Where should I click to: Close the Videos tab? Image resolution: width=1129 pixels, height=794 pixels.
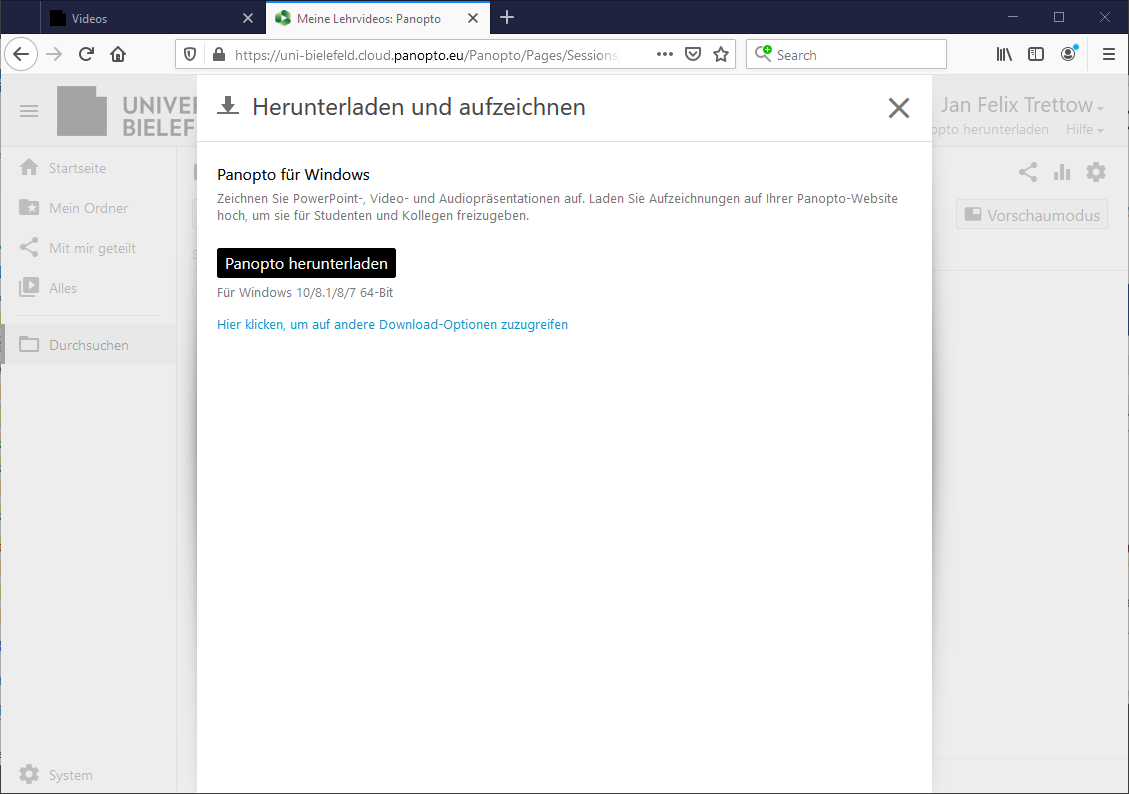pyautogui.click(x=248, y=18)
